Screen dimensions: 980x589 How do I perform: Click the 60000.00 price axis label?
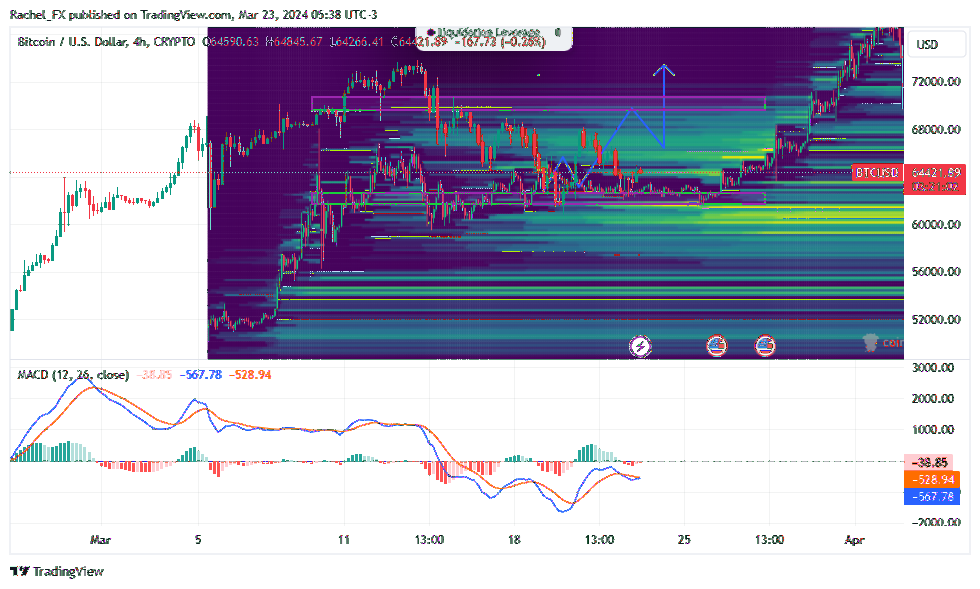(936, 224)
